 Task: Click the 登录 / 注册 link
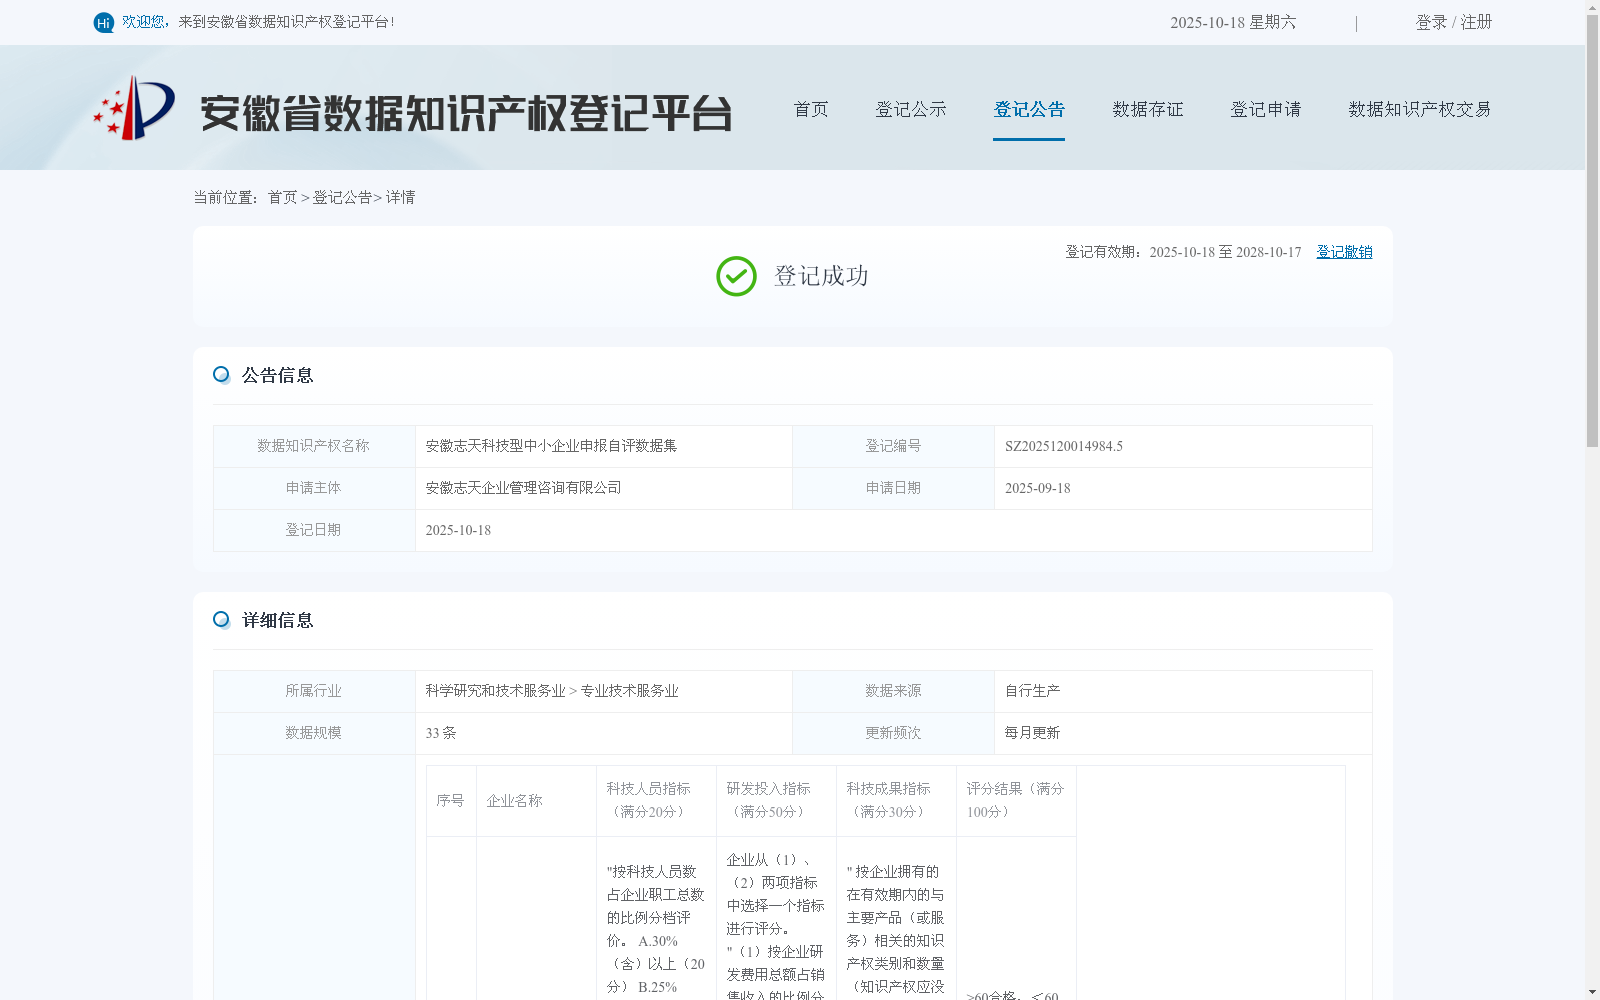pyautogui.click(x=1454, y=22)
